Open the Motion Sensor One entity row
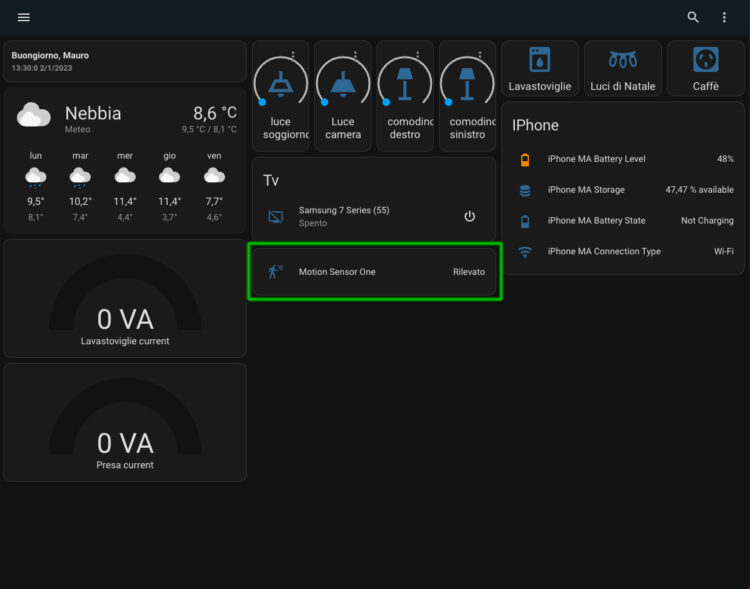The image size is (750, 589). [374, 272]
